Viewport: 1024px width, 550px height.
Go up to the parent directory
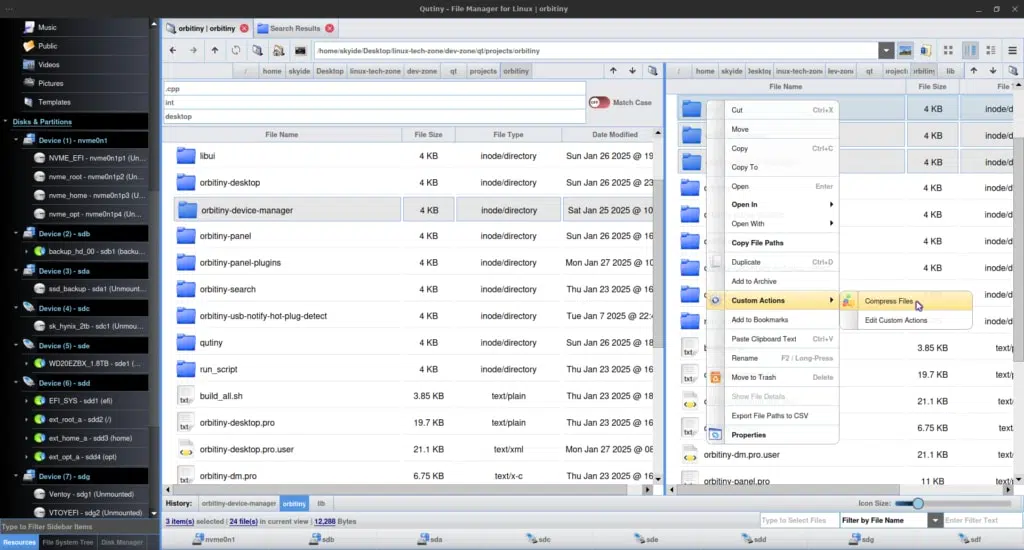(214, 50)
